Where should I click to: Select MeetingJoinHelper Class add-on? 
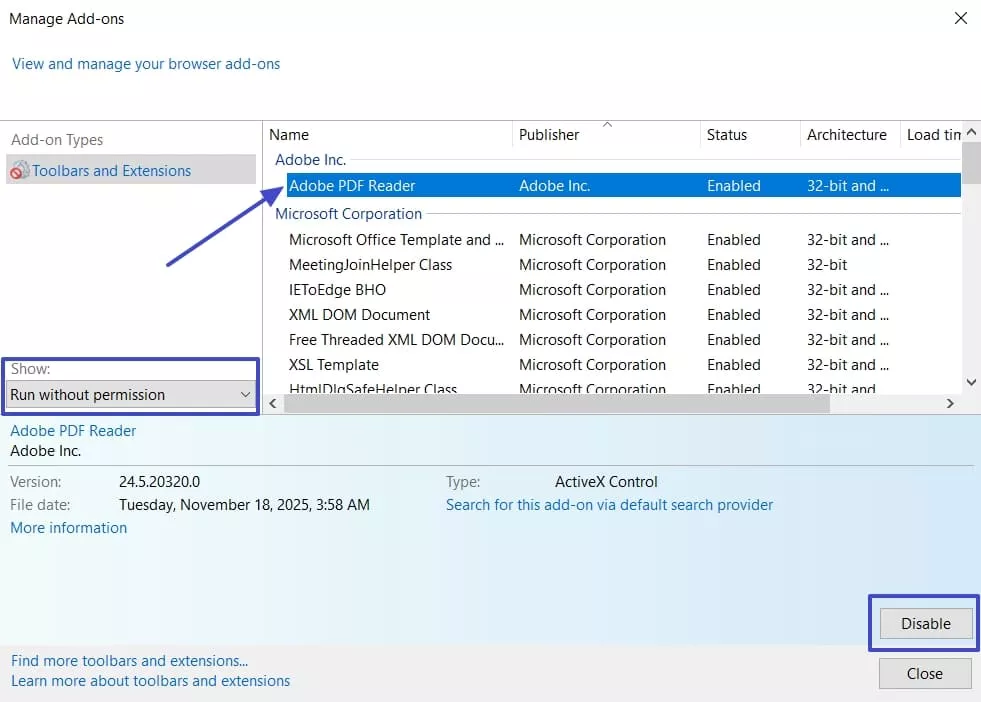(370, 265)
